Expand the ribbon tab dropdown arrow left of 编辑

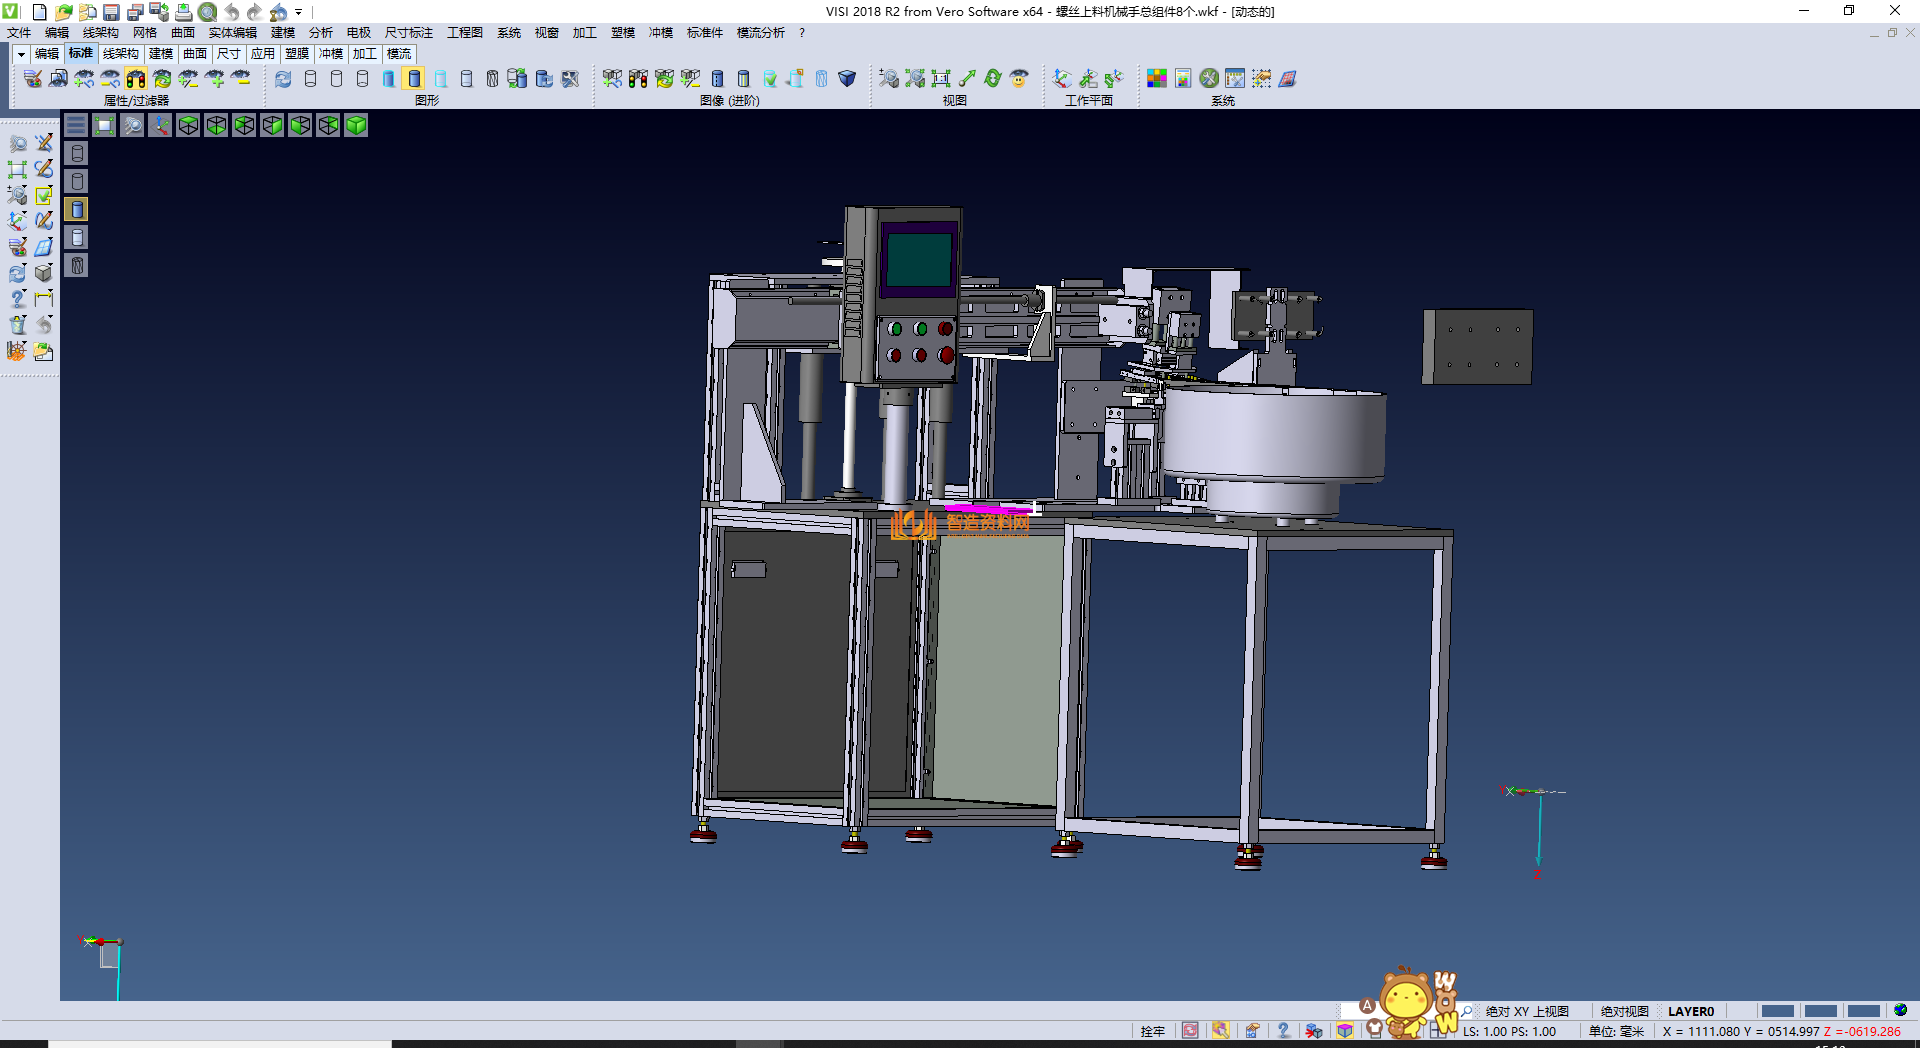pos(20,54)
